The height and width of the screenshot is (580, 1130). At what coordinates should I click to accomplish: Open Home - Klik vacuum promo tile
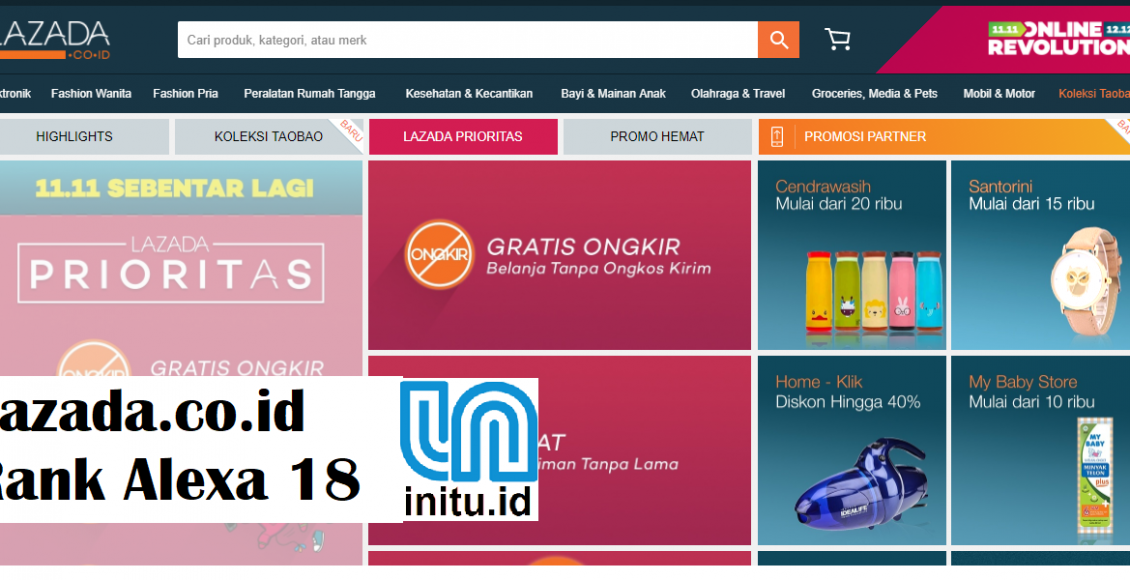852,450
